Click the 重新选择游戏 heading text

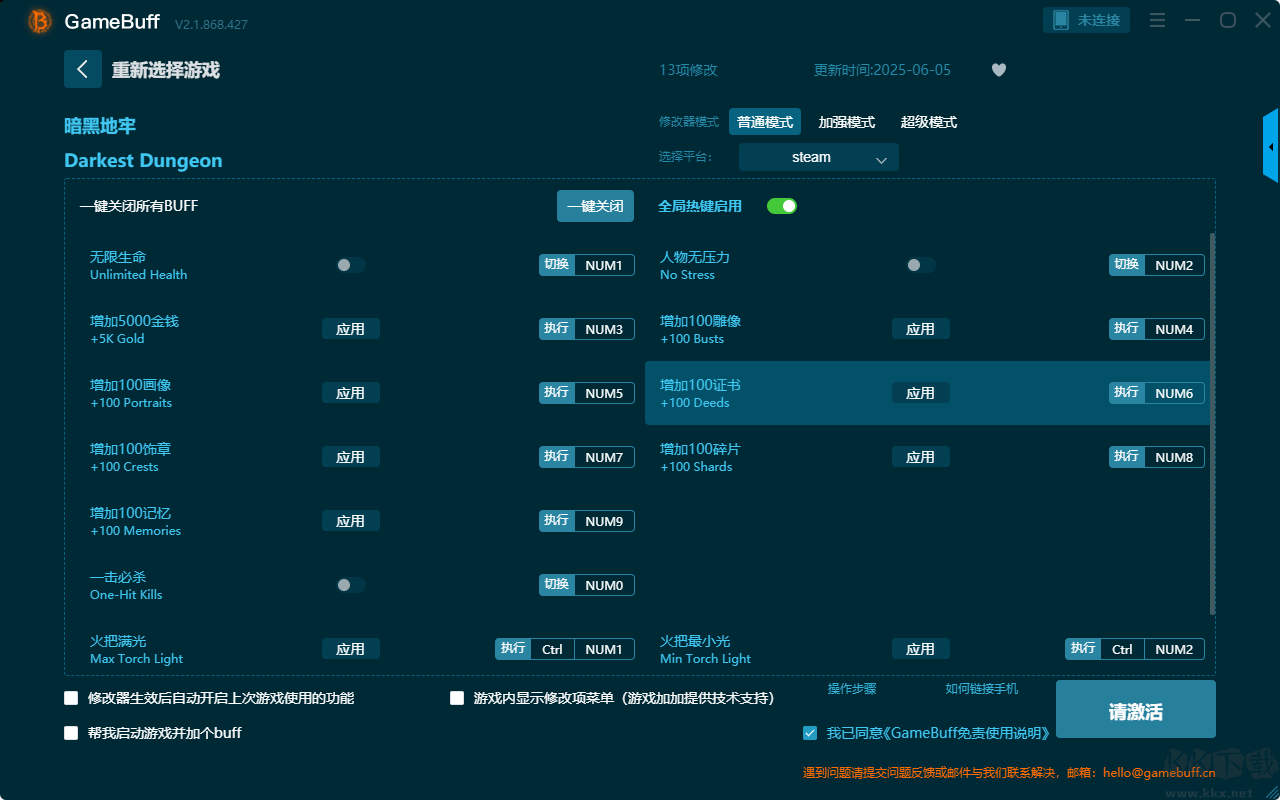(x=166, y=70)
